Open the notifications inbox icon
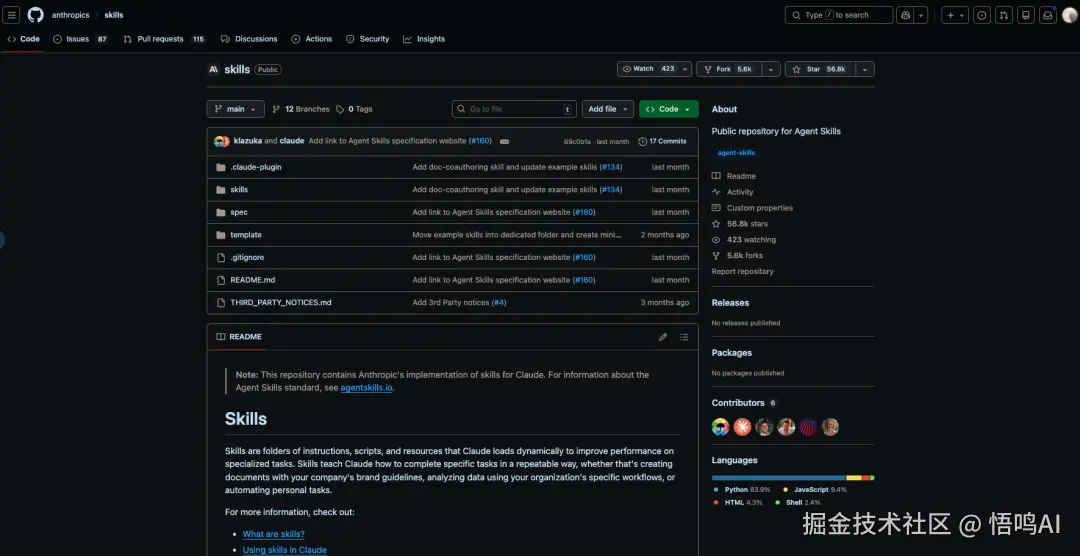Screen dimensions: 1080x556 coord(1048,15)
